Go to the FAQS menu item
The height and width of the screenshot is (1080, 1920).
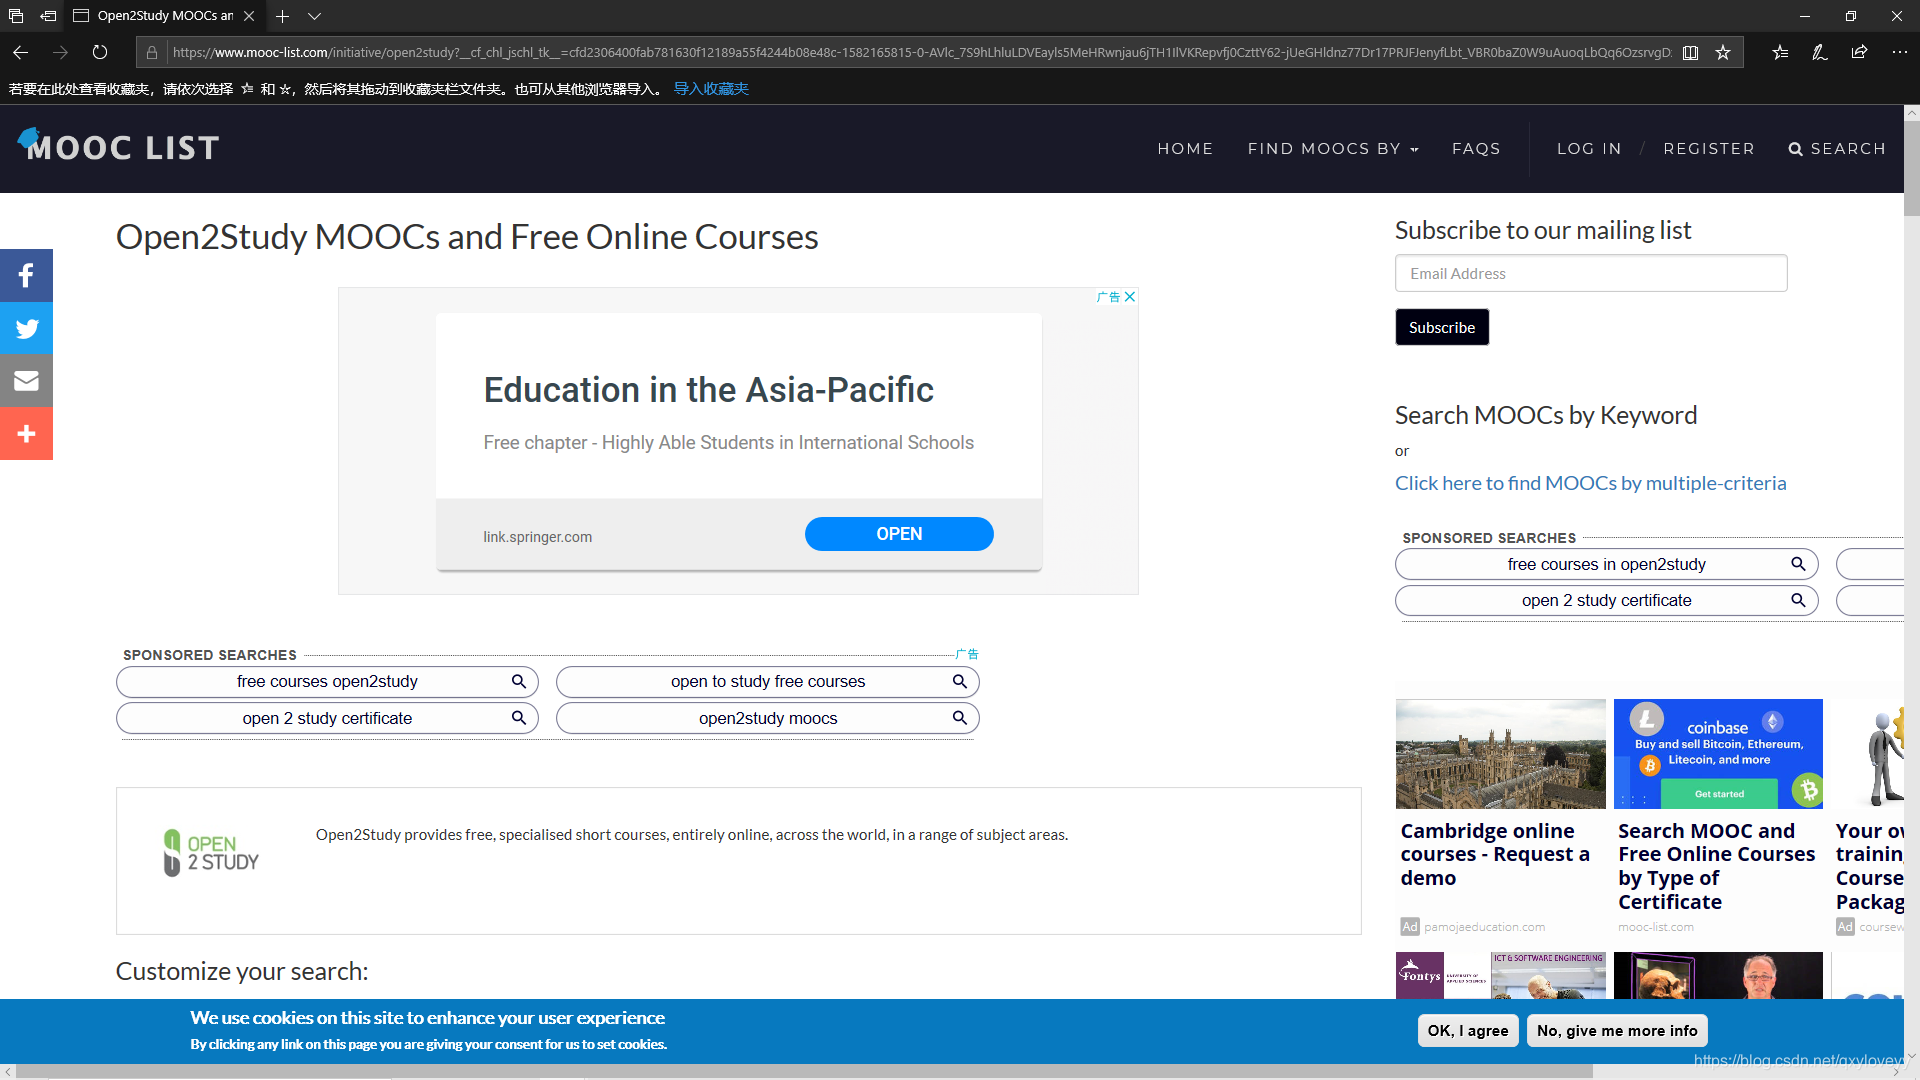(1476, 148)
